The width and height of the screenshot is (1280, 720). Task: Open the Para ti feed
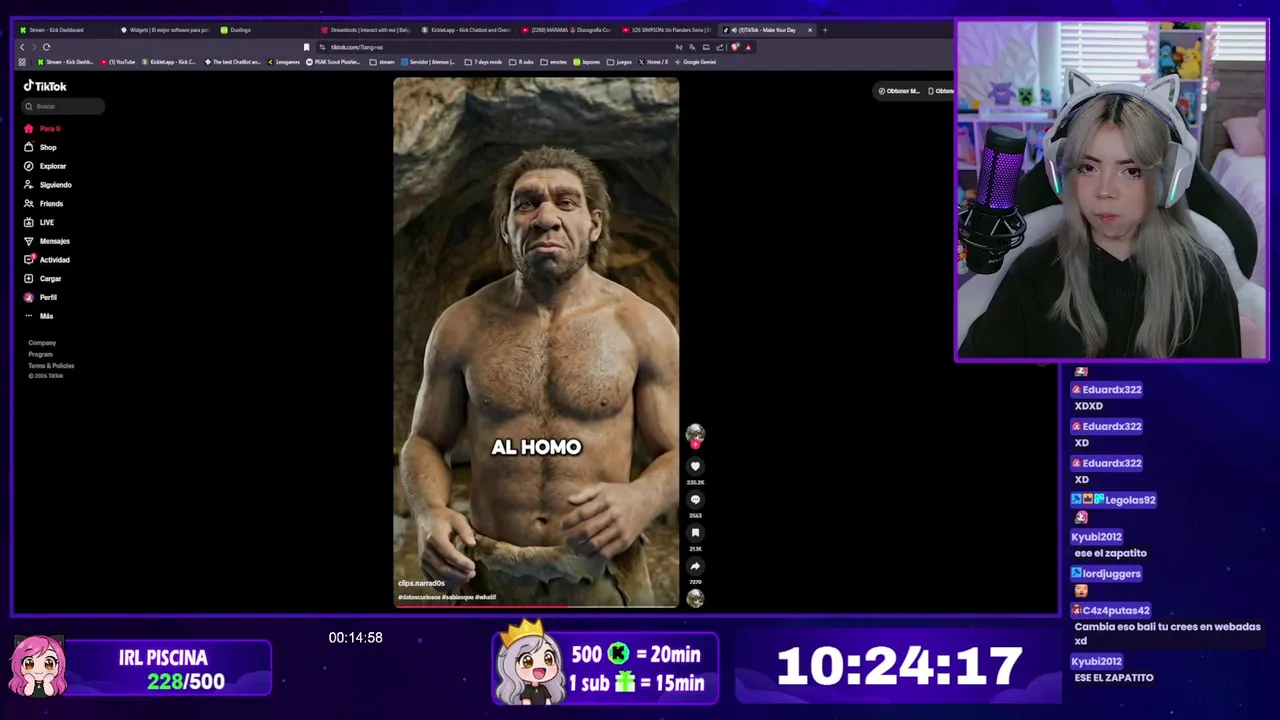point(43,129)
